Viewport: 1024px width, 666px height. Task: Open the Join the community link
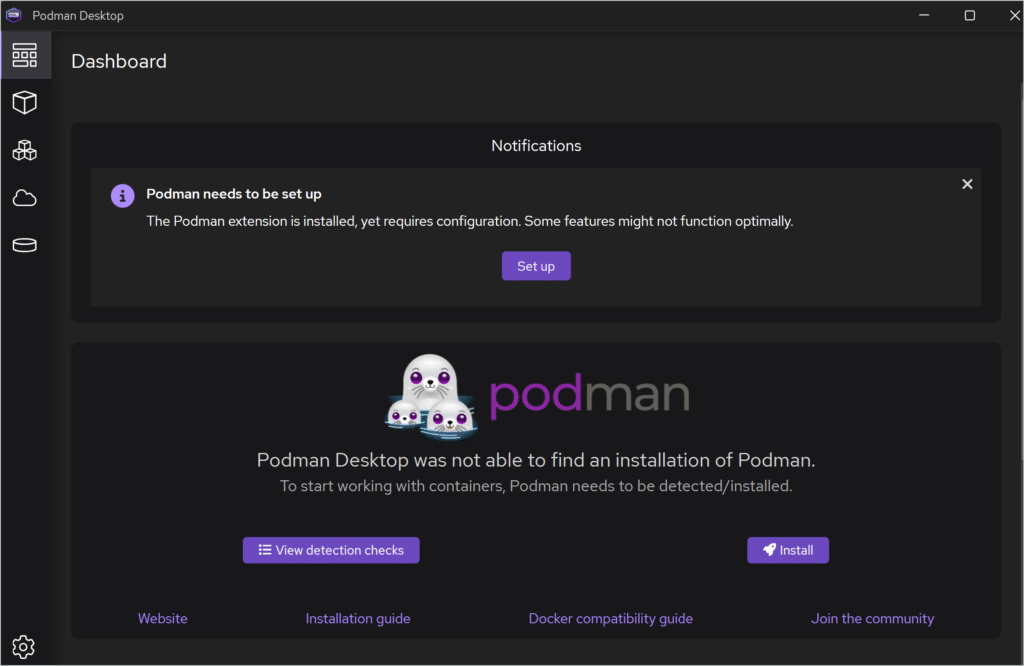click(x=872, y=618)
